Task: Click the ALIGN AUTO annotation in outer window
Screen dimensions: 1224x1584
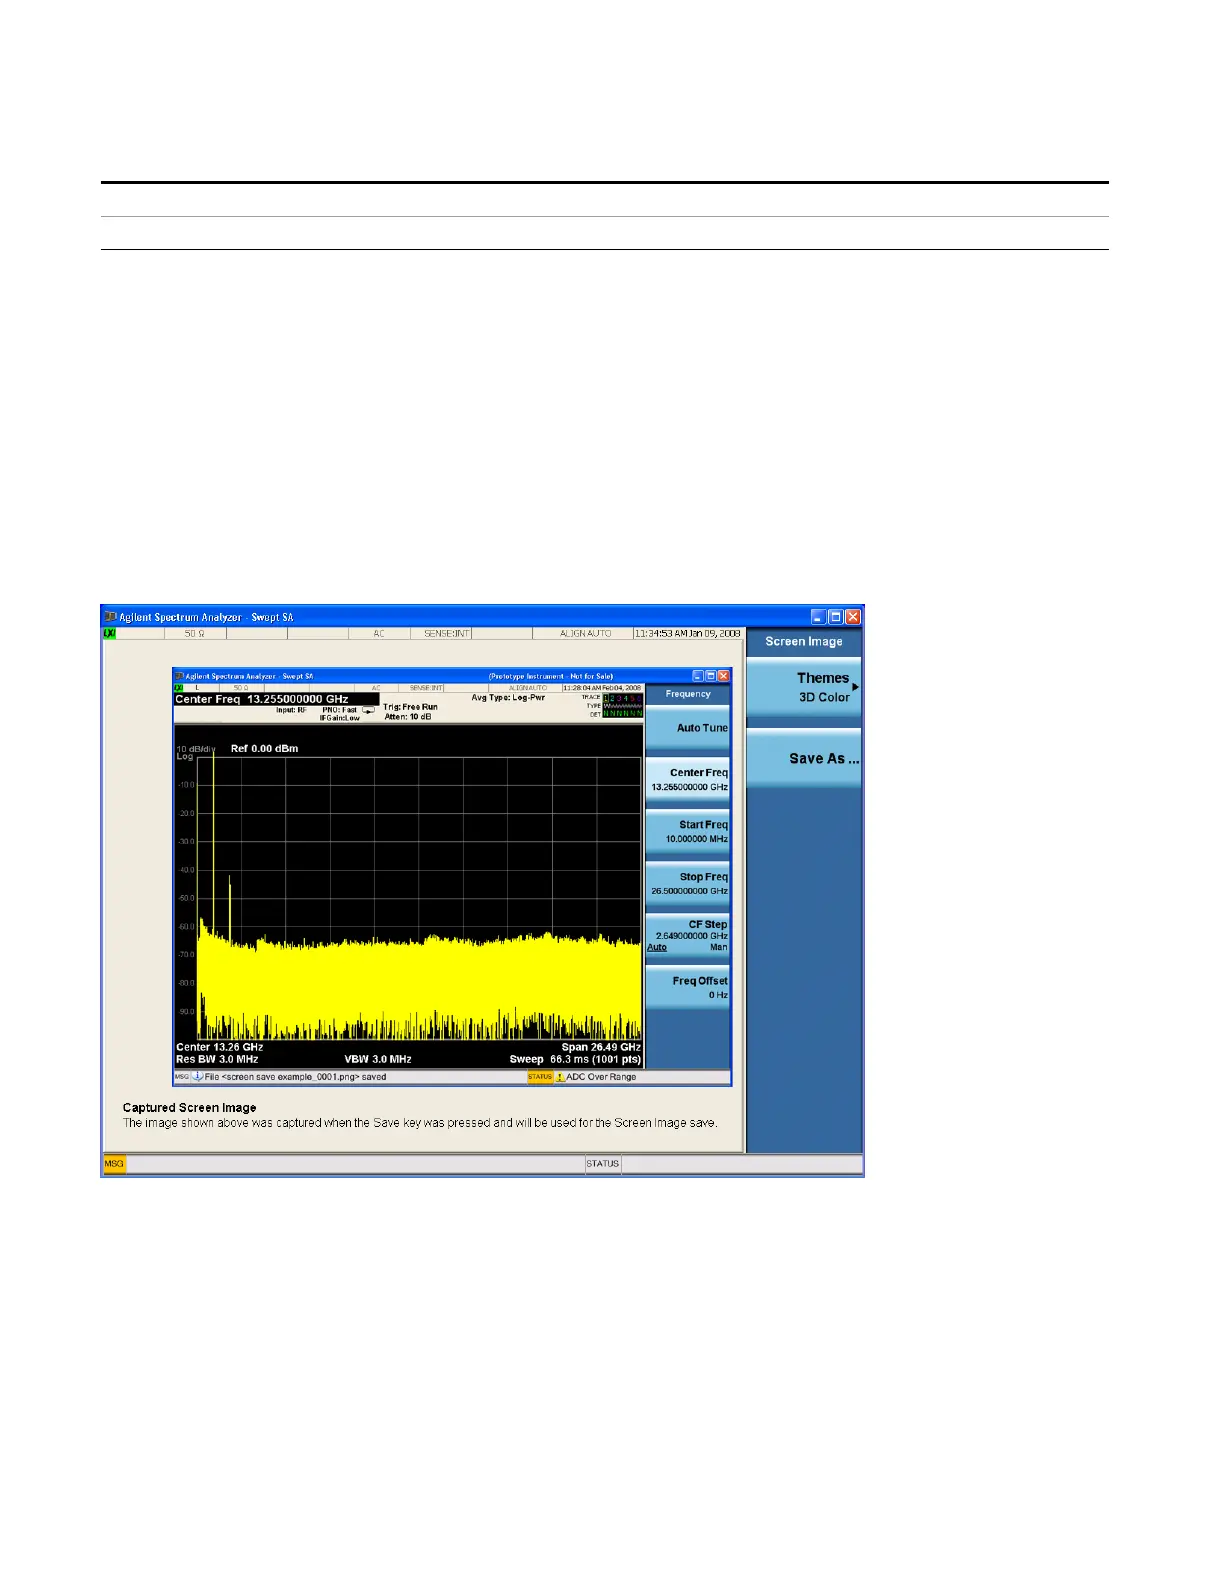Action: click(586, 634)
